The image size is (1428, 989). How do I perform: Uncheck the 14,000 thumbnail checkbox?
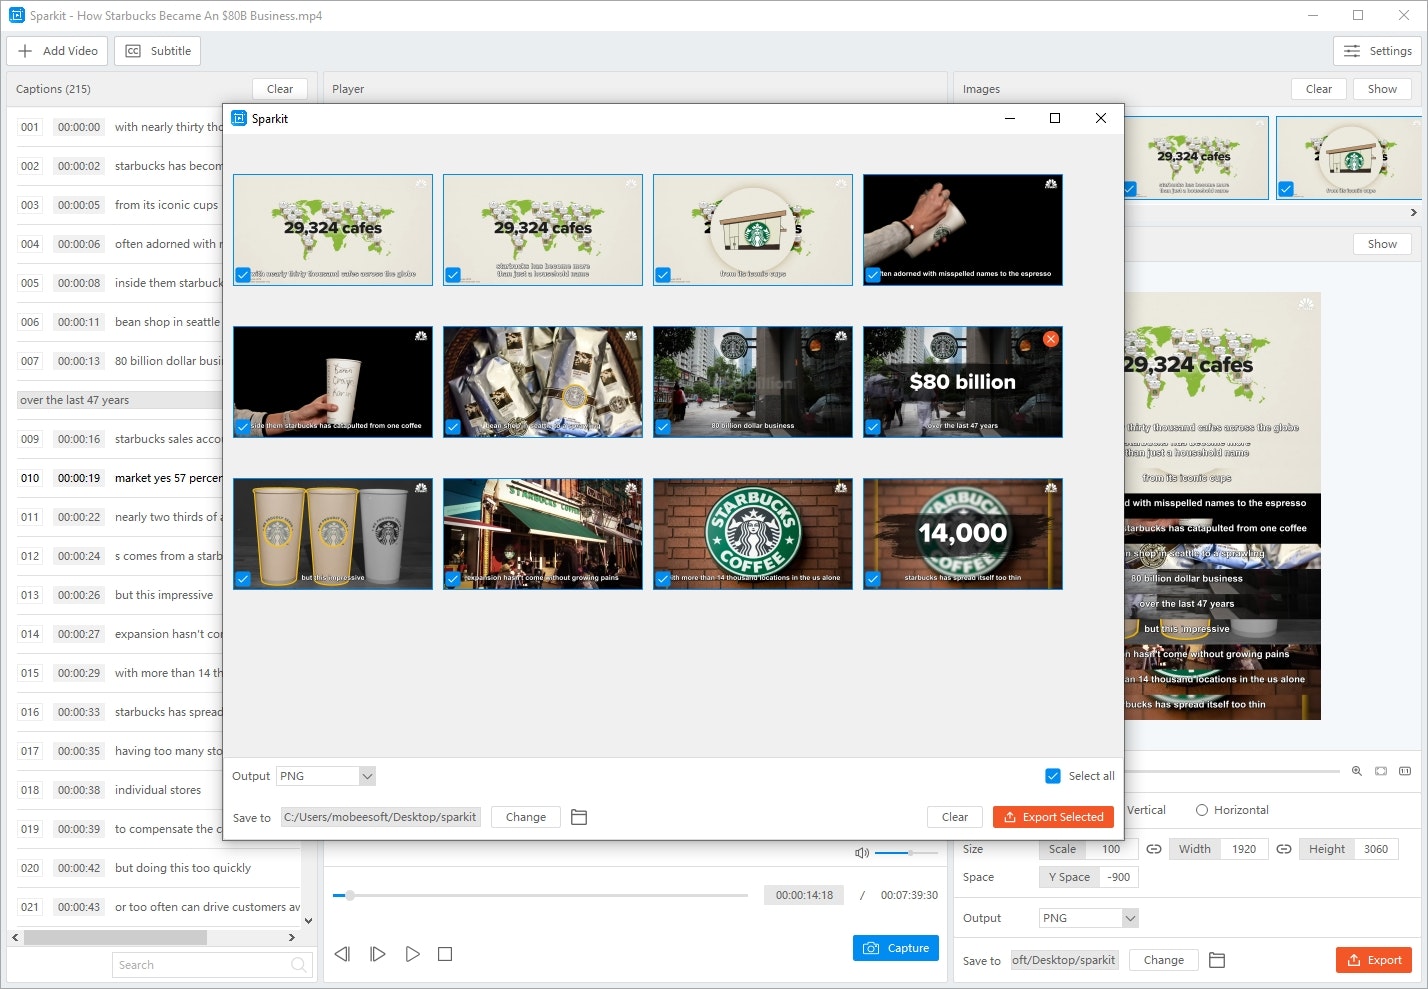click(873, 579)
